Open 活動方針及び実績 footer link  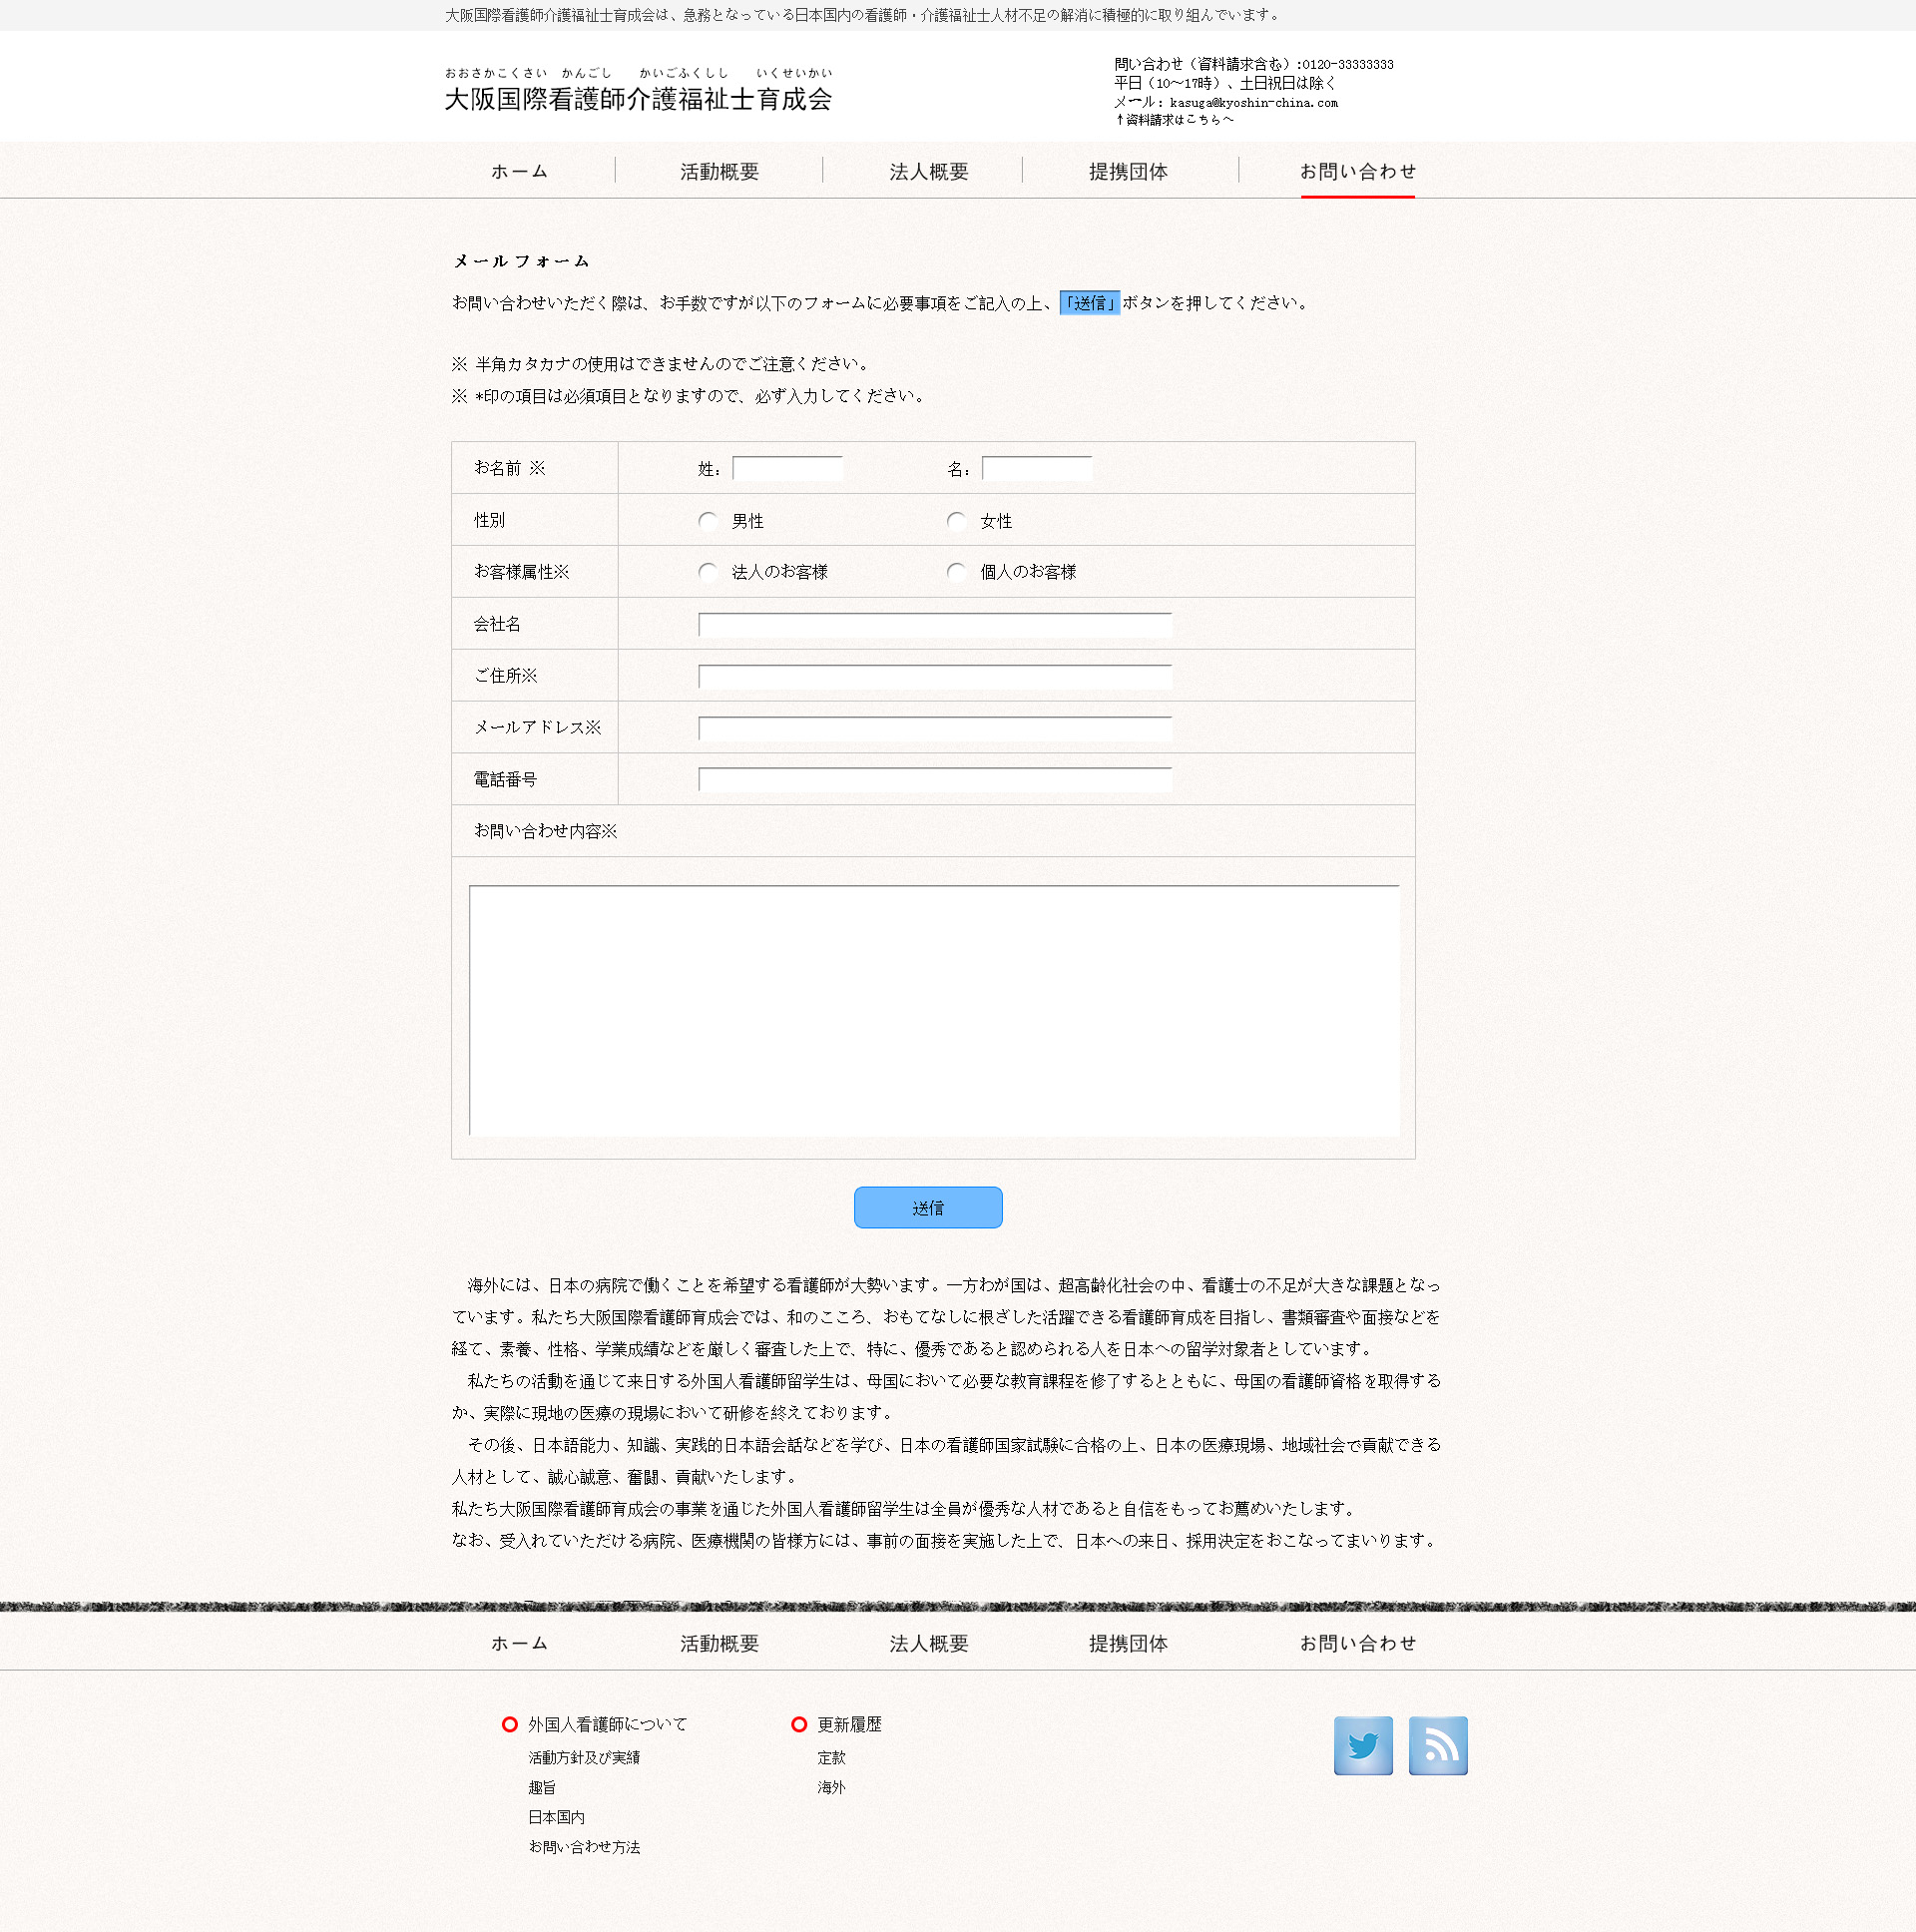coord(584,1757)
